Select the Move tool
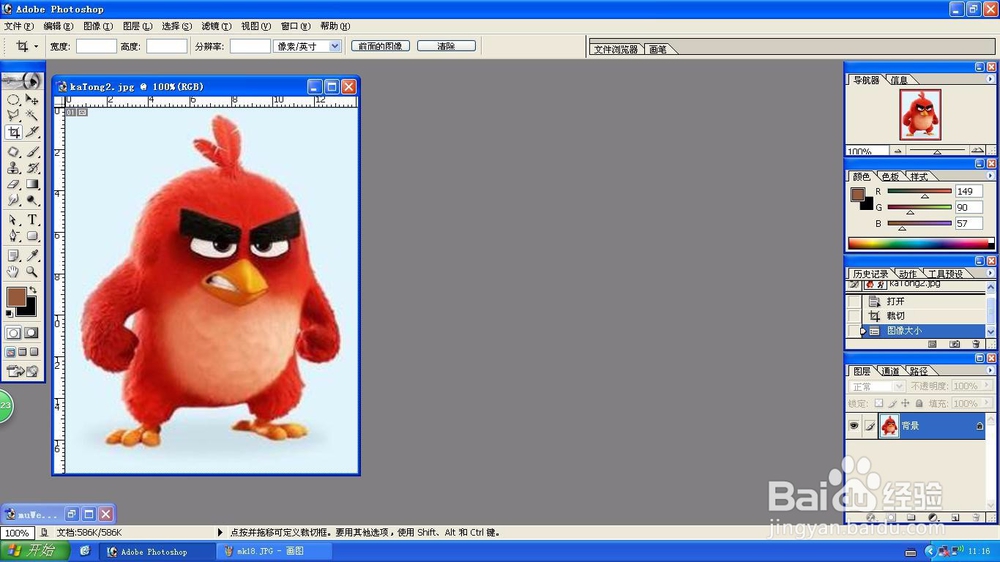Viewport: 1000px width, 562px height. click(32, 100)
